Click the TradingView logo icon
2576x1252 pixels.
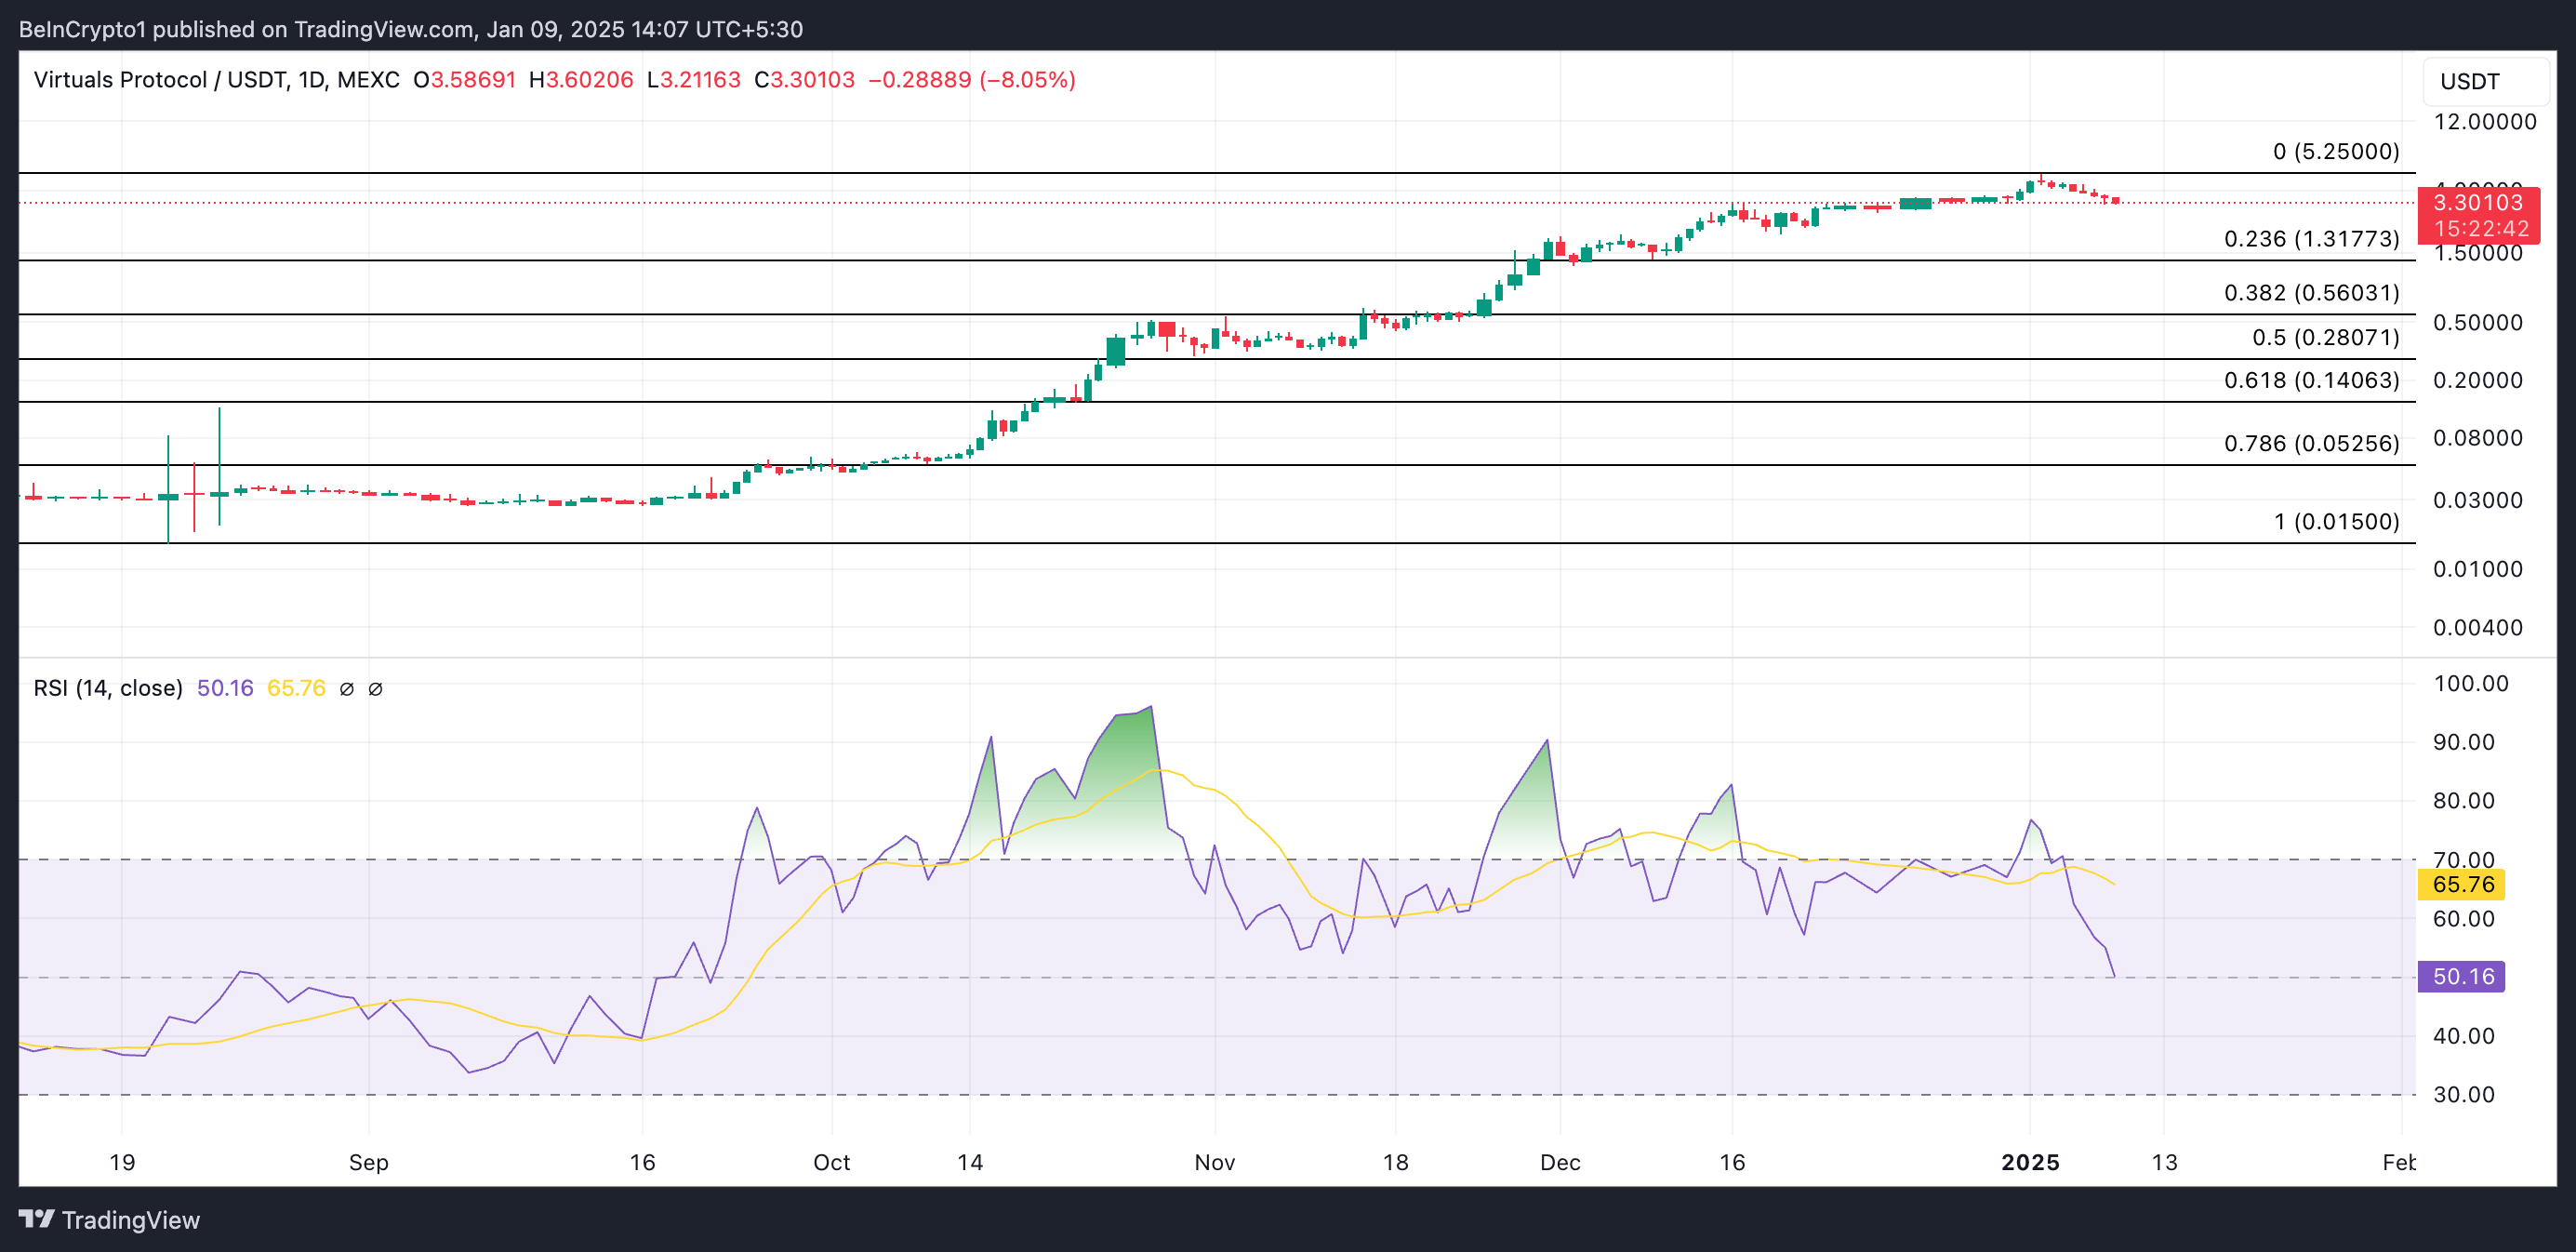pos(37,1219)
